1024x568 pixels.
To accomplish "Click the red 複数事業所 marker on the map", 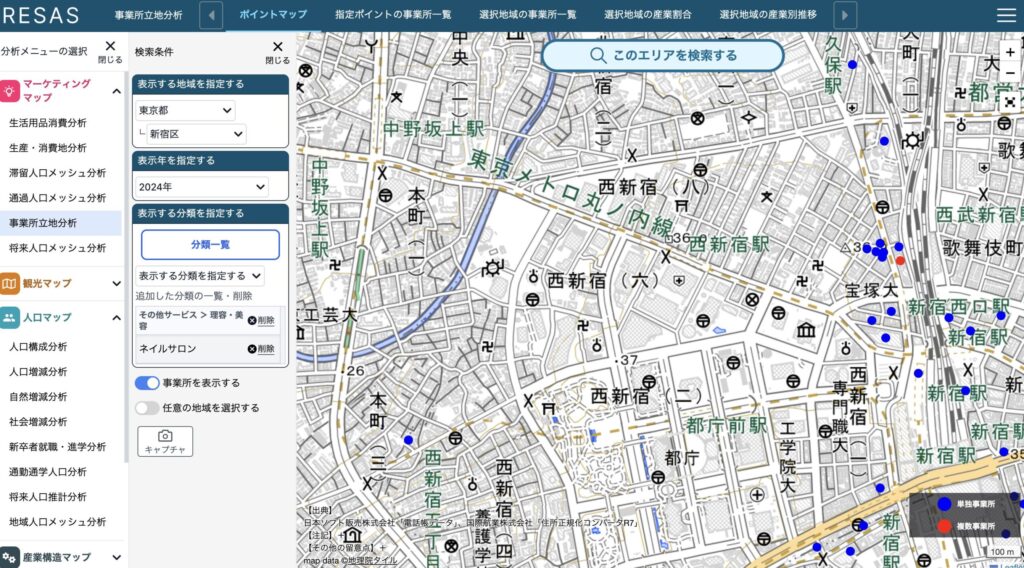I will point(900,260).
